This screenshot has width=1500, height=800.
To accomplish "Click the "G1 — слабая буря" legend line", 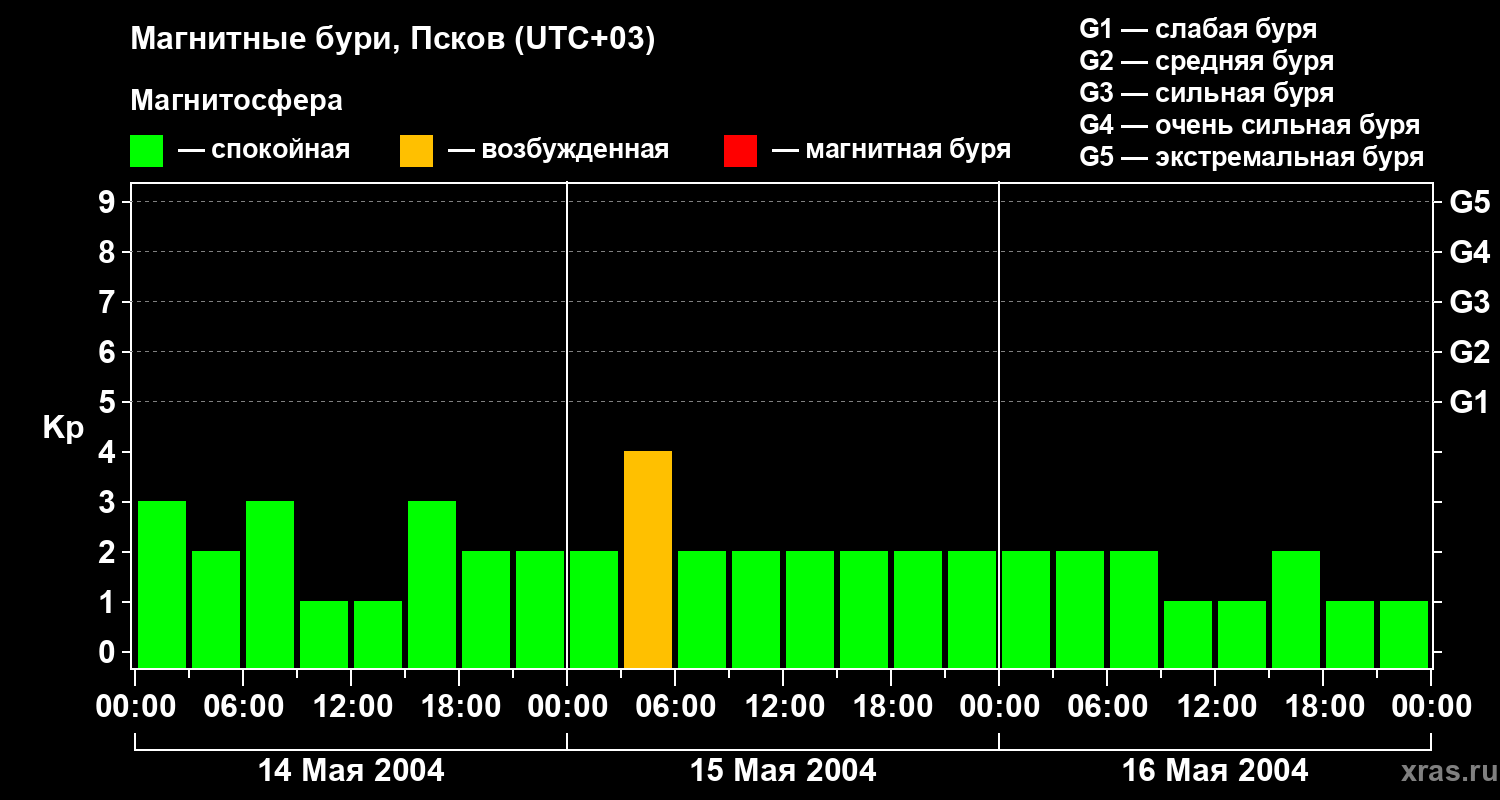I will coord(1198,29).
